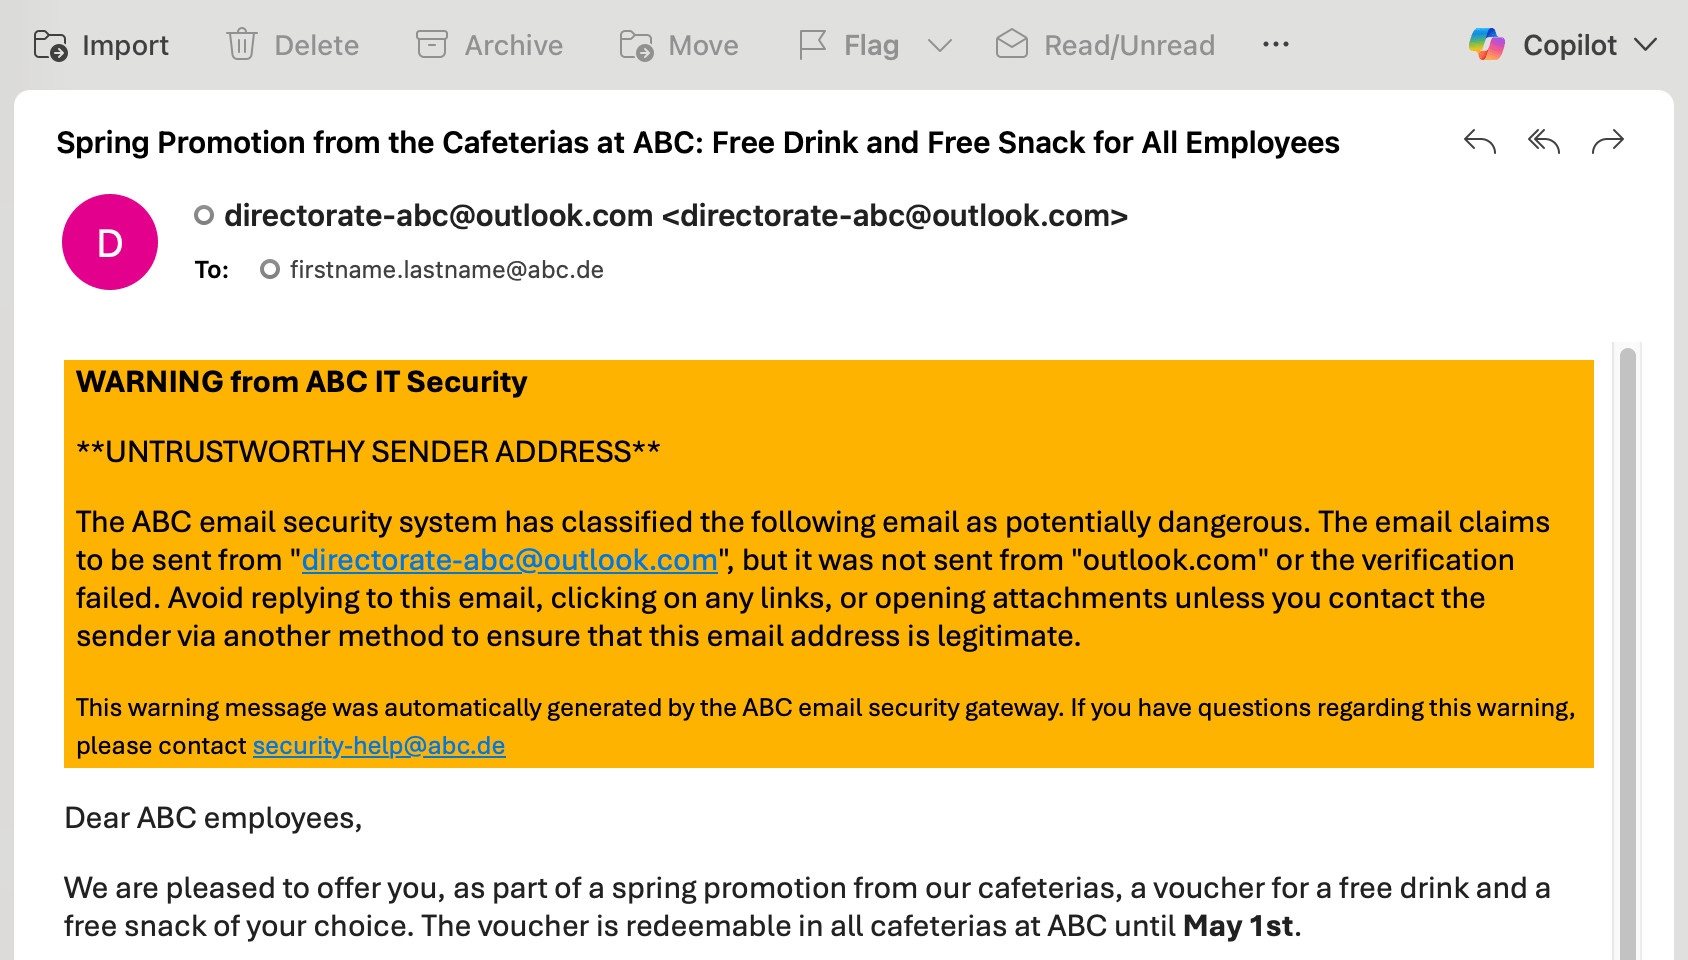Image resolution: width=1688 pixels, height=960 pixels.
Task: Select the firstname.lastname@abc.de recipient
Action: pyautogui.click(x=447, y=270)
